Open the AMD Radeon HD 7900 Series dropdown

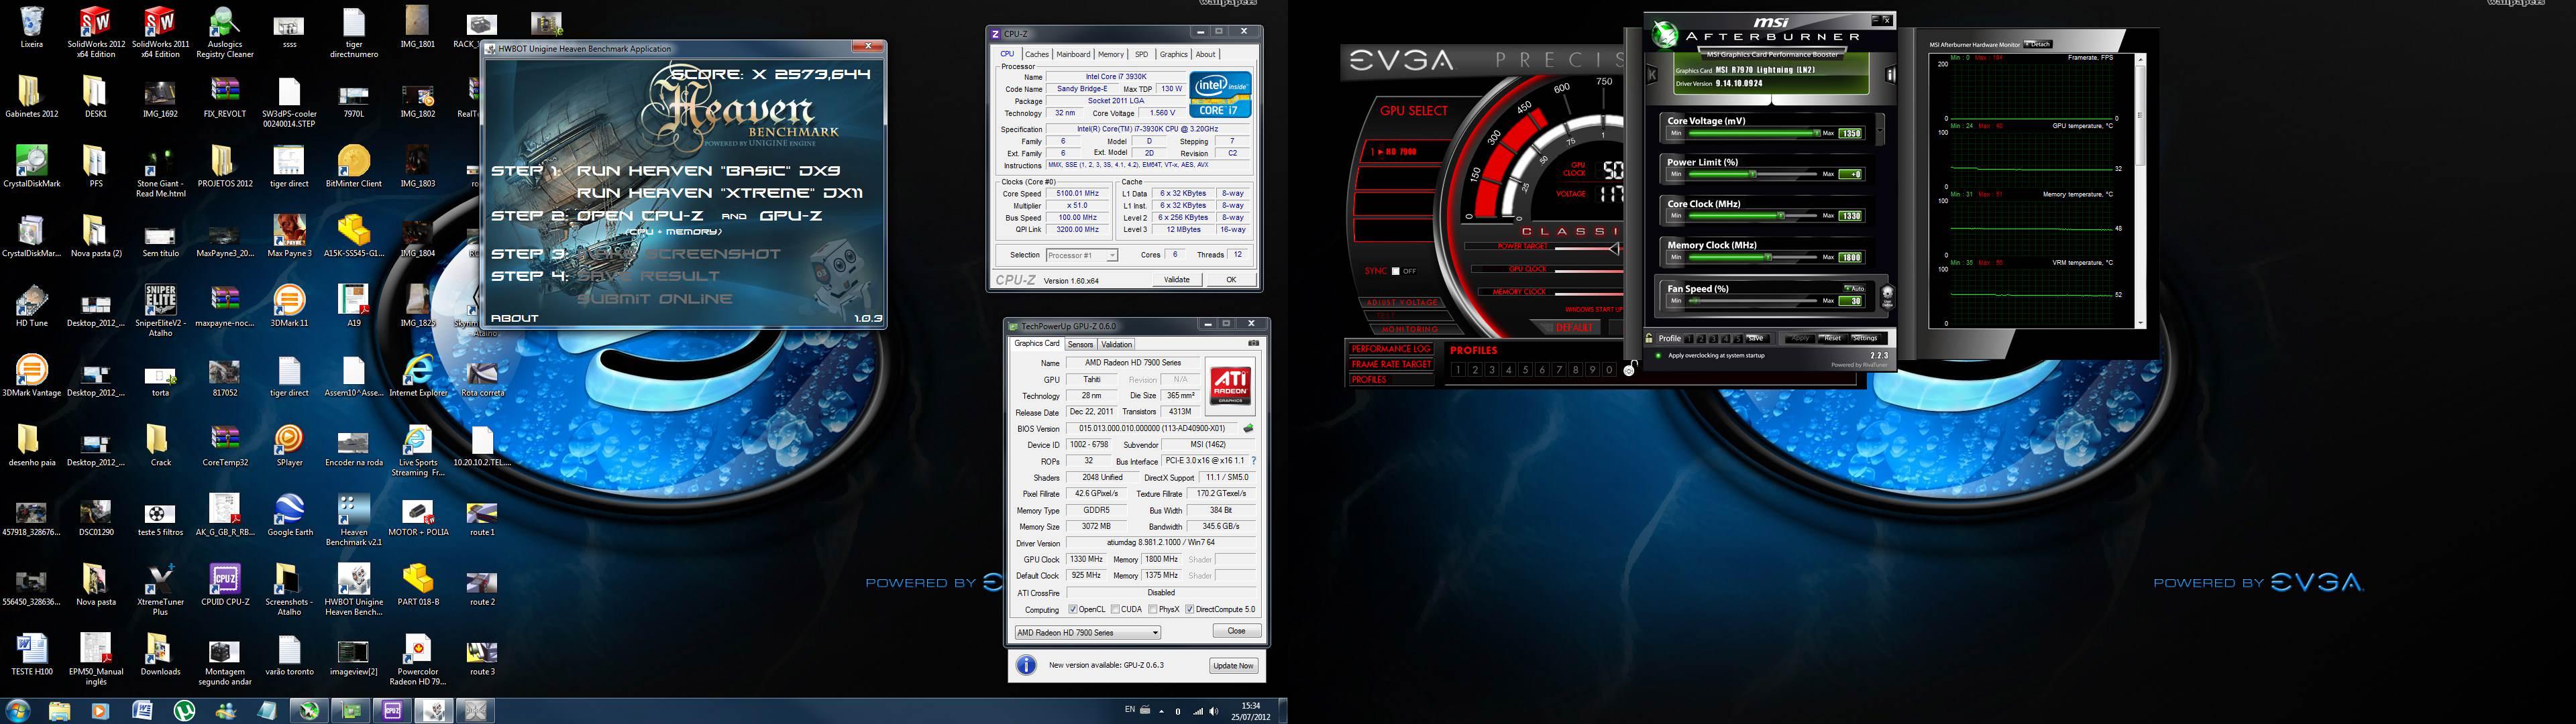pyautogui.click(x=1087, y=632)
